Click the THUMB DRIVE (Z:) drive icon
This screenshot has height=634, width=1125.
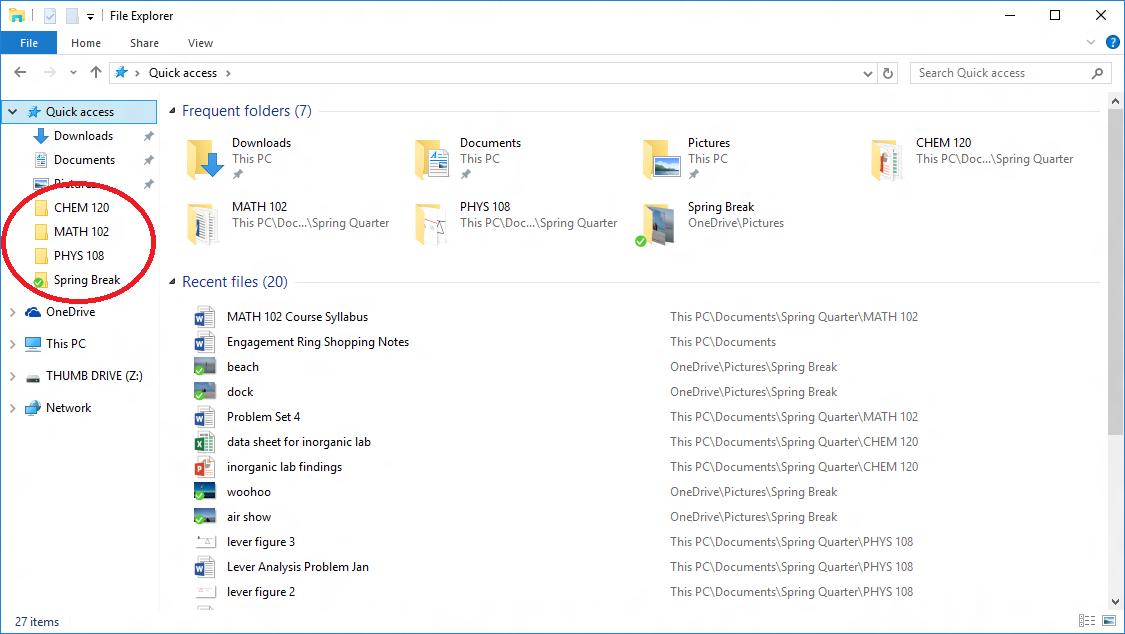click(33, 377)
